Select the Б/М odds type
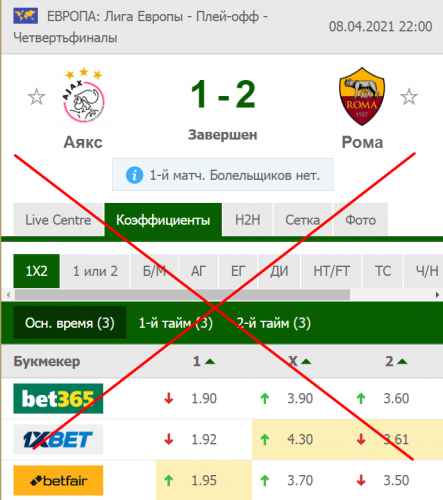Screen dimensions: 443x500 point(154,271)
